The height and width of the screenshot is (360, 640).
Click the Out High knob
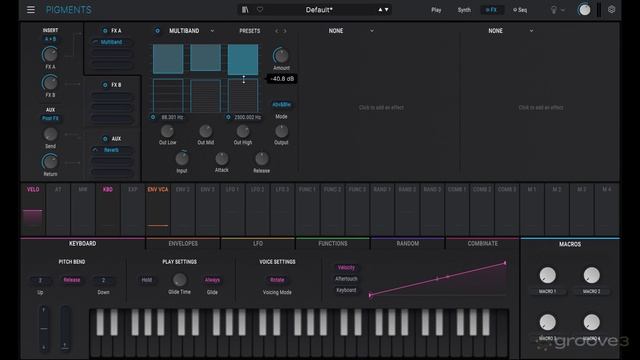(x=243, y=131)
